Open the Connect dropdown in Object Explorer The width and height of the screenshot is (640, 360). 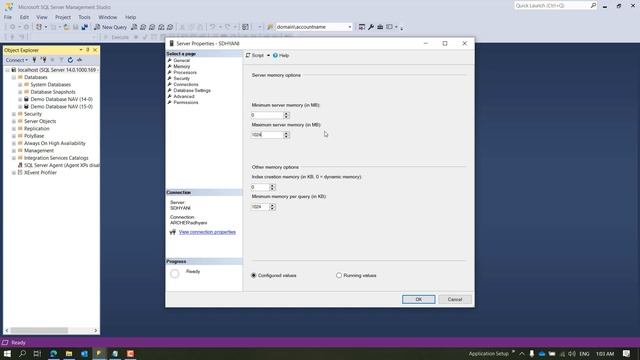[x=17, y=60]
